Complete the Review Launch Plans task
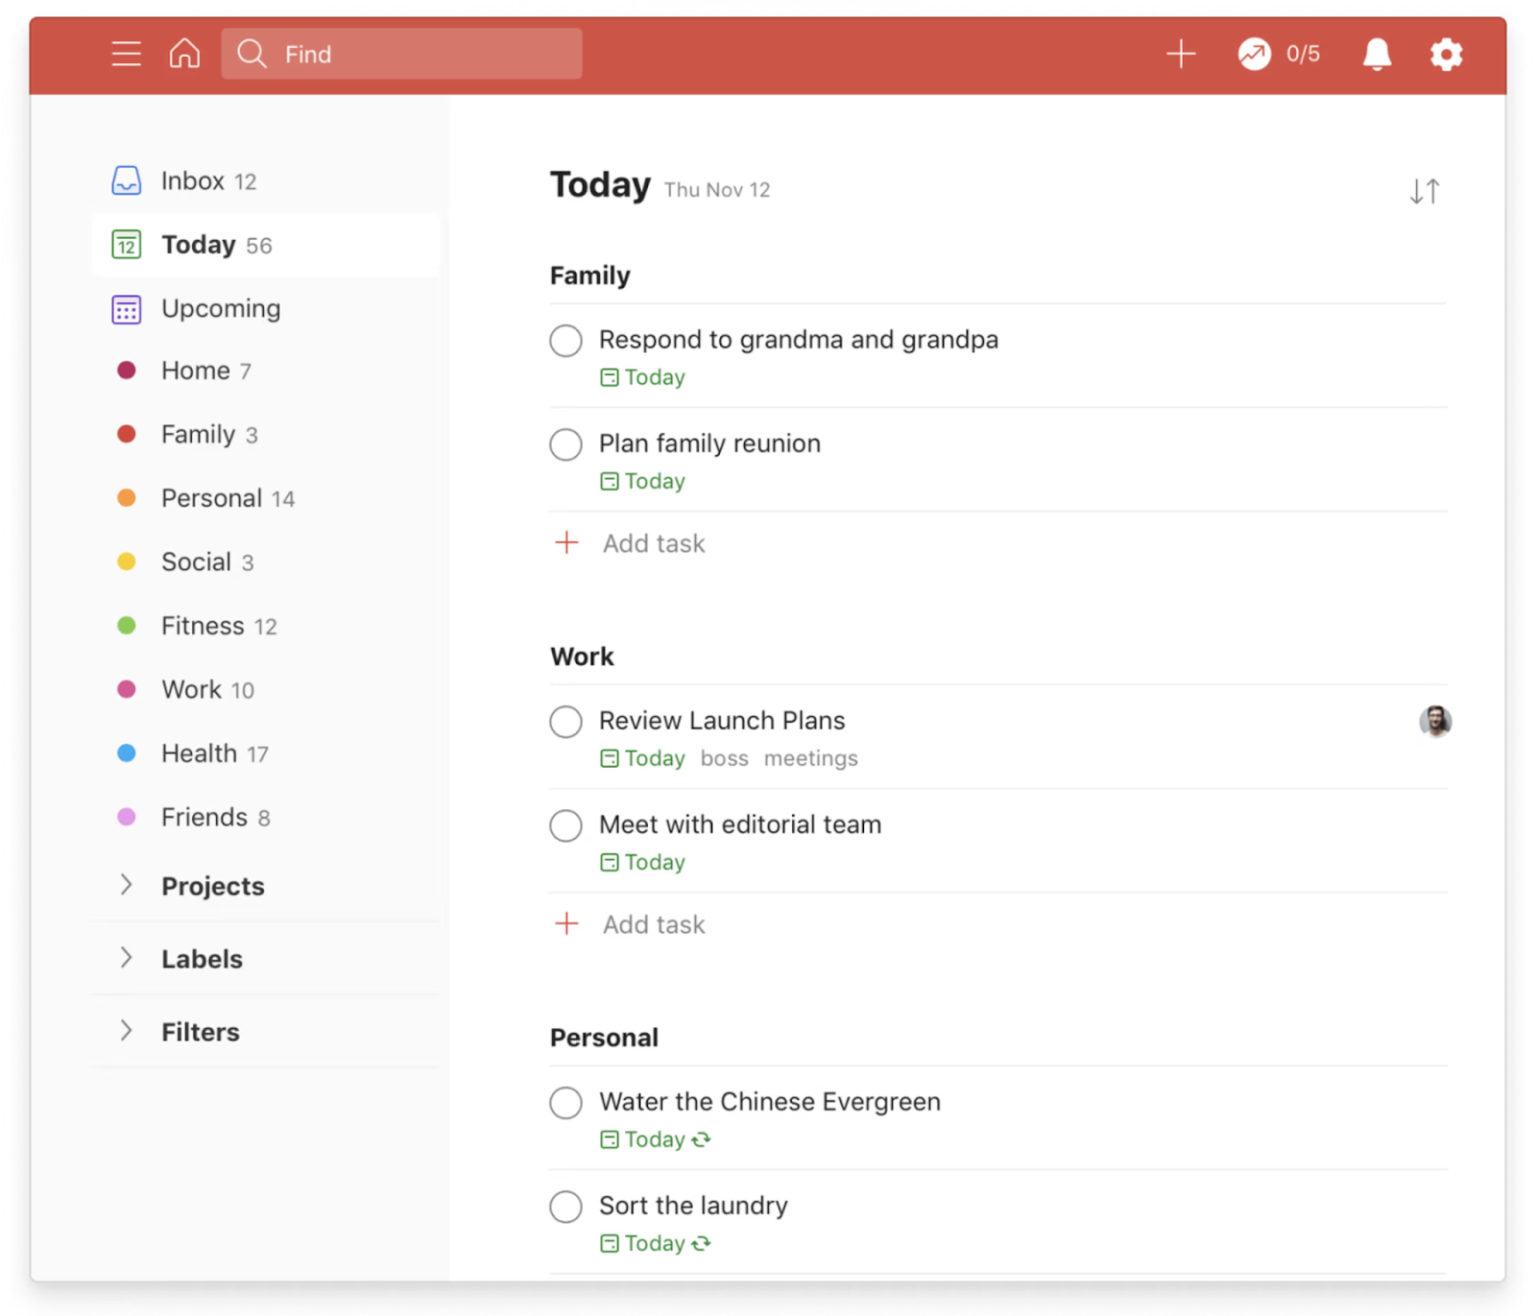Image resolution: width=1536 pixels, height=1316 pixels. click(x=565, y=721)
